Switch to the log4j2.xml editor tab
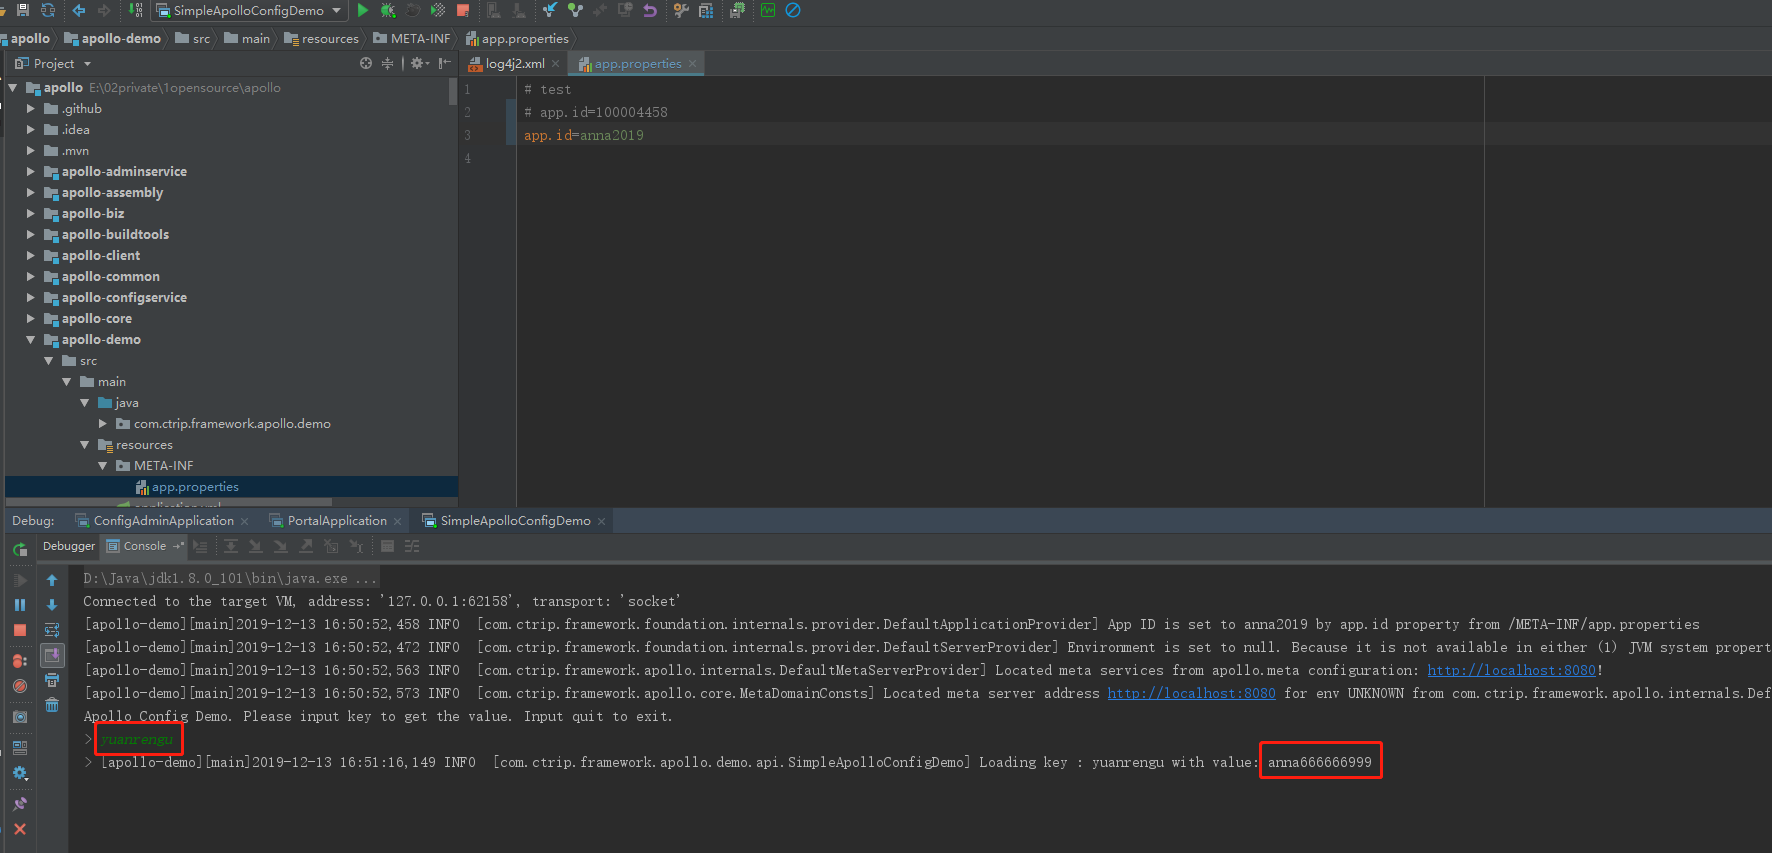The image size is (1772, 853). pos(515,63)
